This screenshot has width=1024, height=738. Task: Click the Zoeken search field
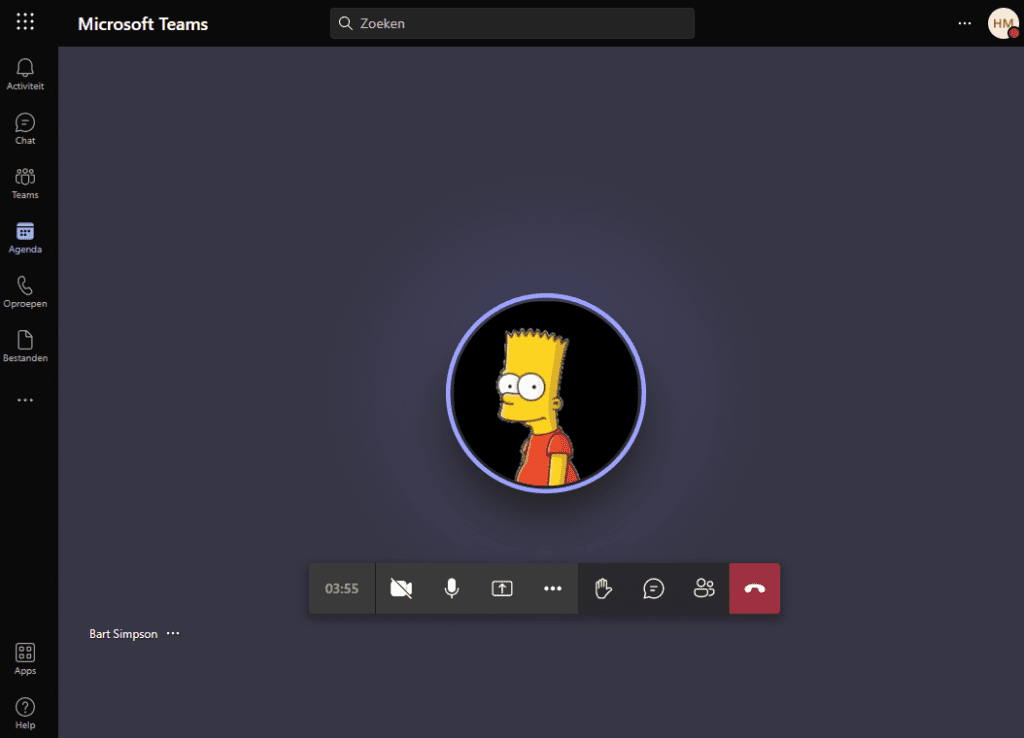point(512,24)
